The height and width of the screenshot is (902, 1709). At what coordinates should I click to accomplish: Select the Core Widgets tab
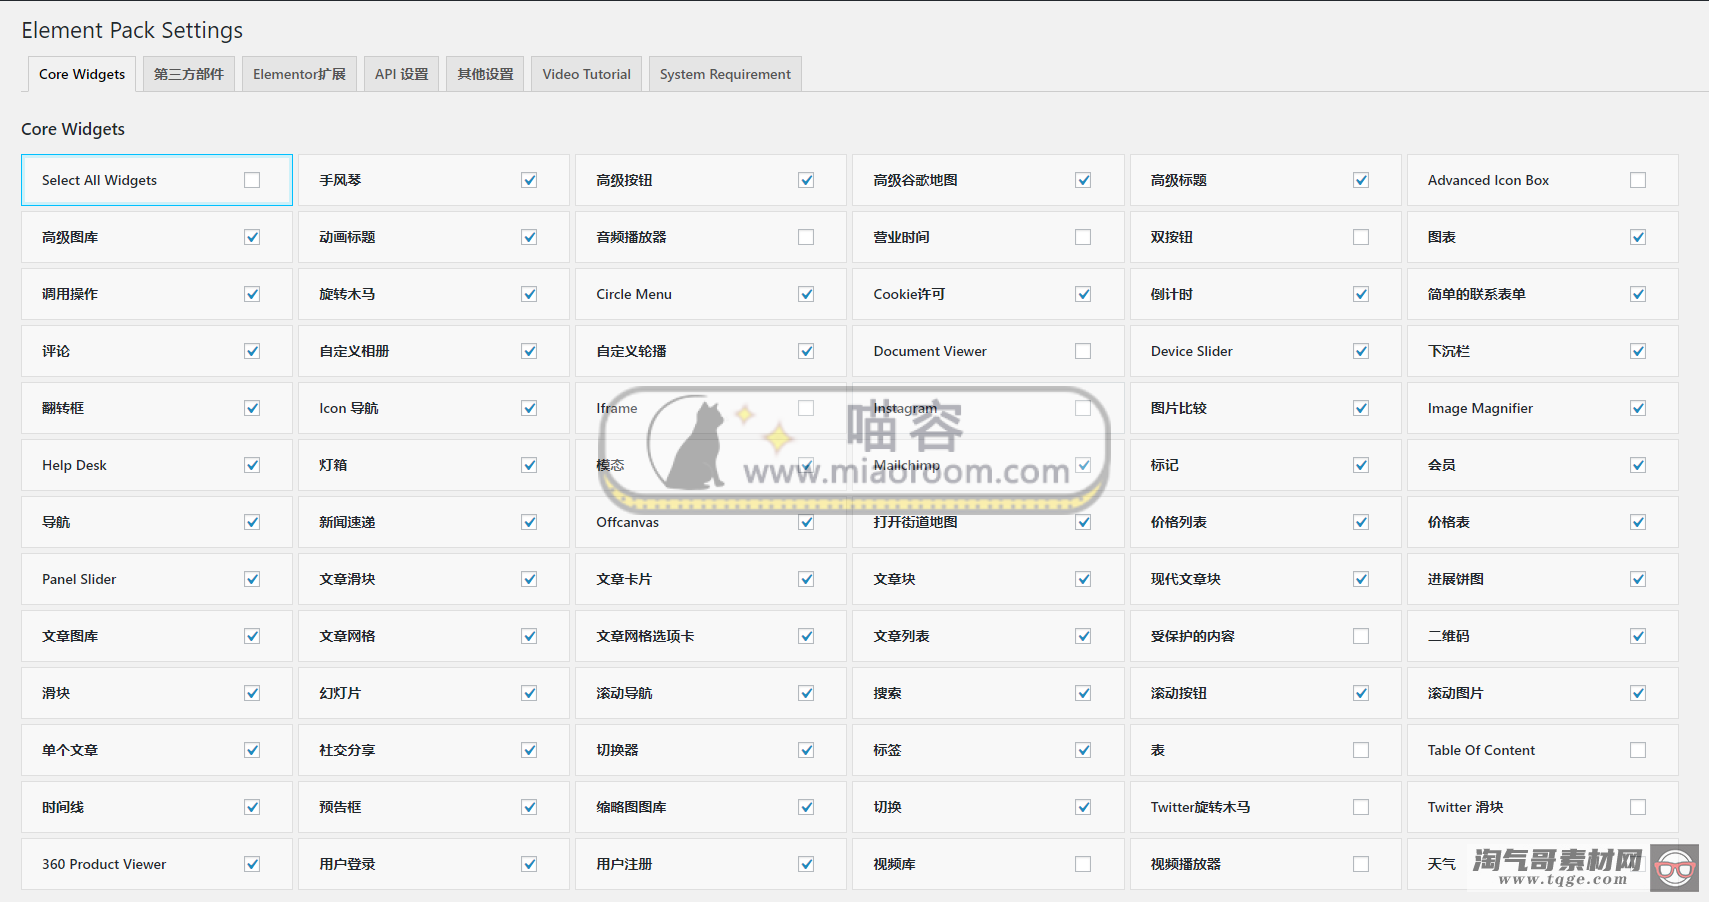[81, 73]
